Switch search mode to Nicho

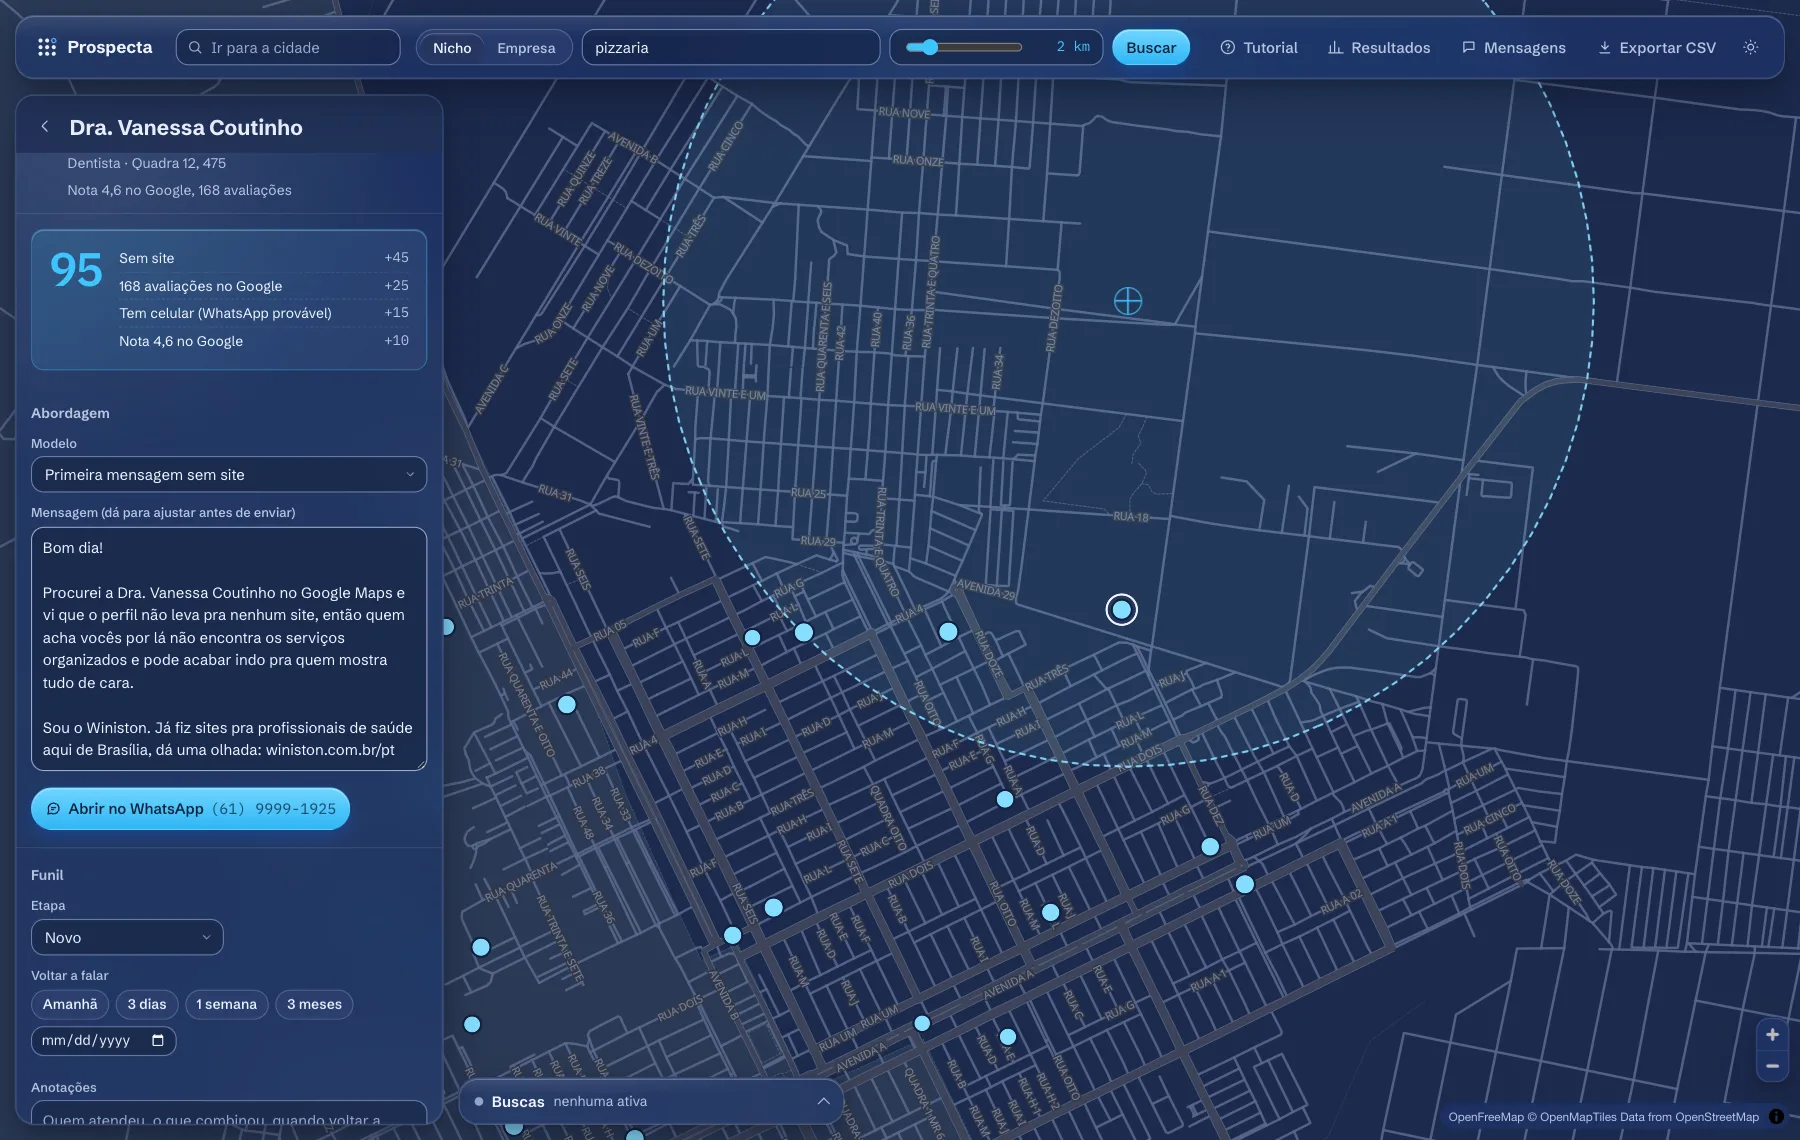452,47
